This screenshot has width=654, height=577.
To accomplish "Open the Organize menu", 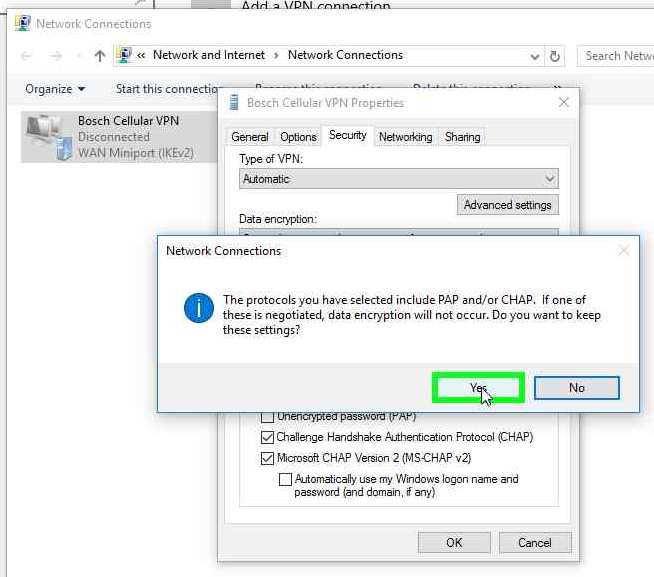I will (x=55, y=89).
